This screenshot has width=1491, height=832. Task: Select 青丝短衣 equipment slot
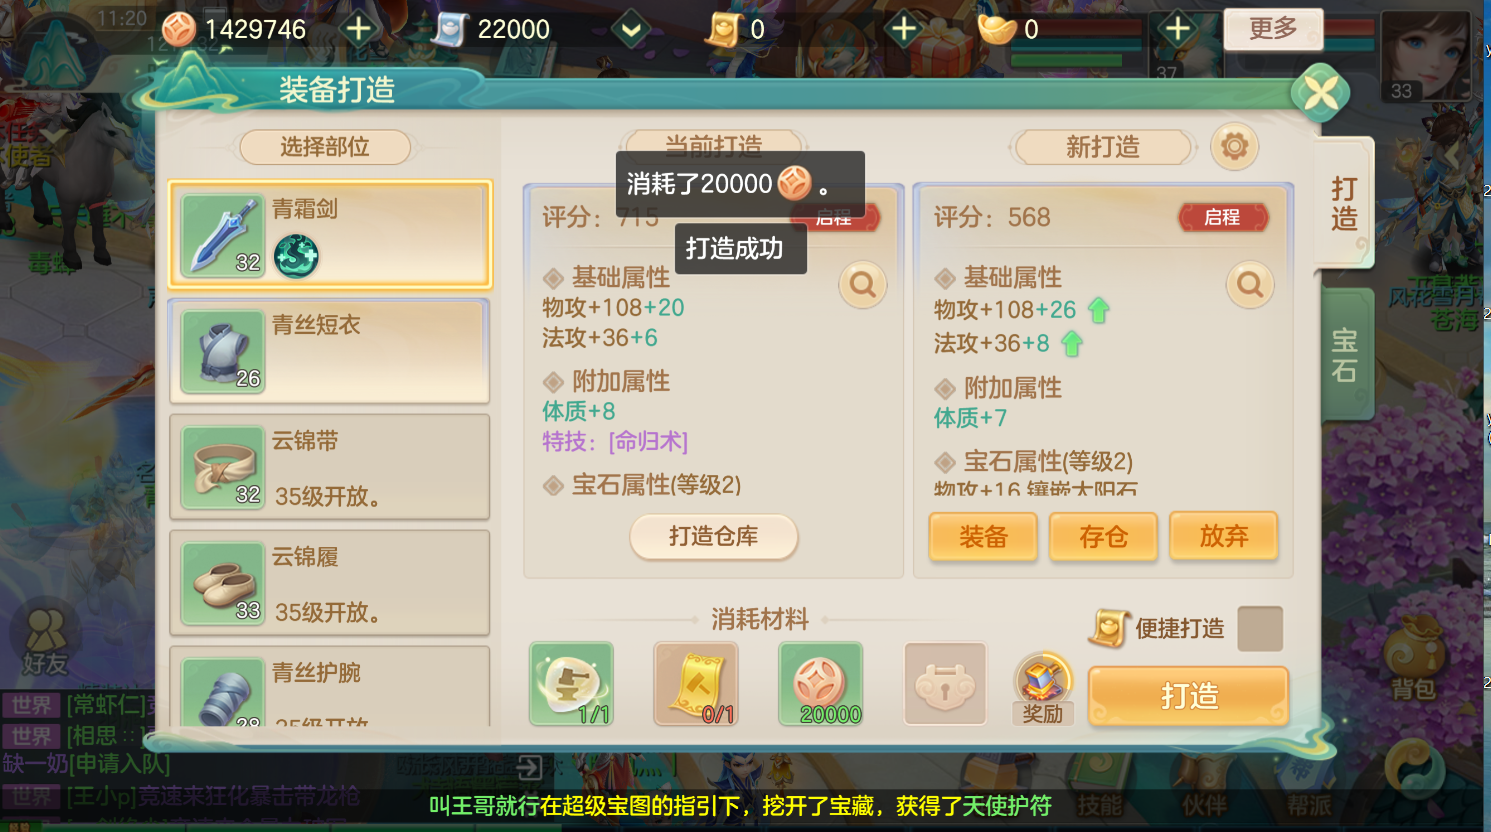[330, 351]
